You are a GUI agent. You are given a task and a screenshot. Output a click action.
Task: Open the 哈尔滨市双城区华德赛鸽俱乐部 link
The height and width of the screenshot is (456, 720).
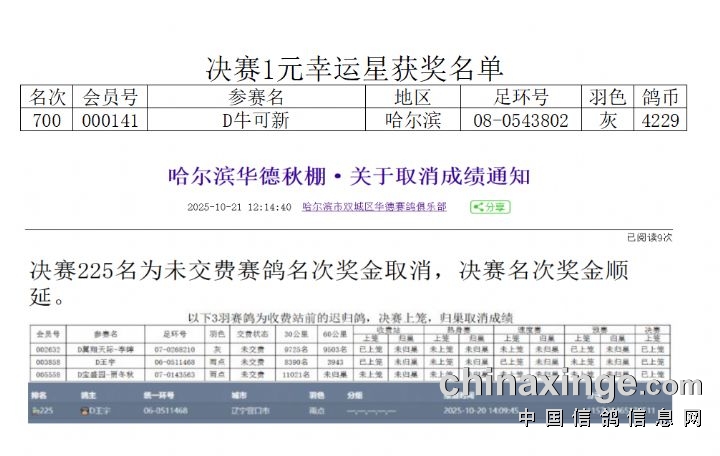tap(374, 207)
